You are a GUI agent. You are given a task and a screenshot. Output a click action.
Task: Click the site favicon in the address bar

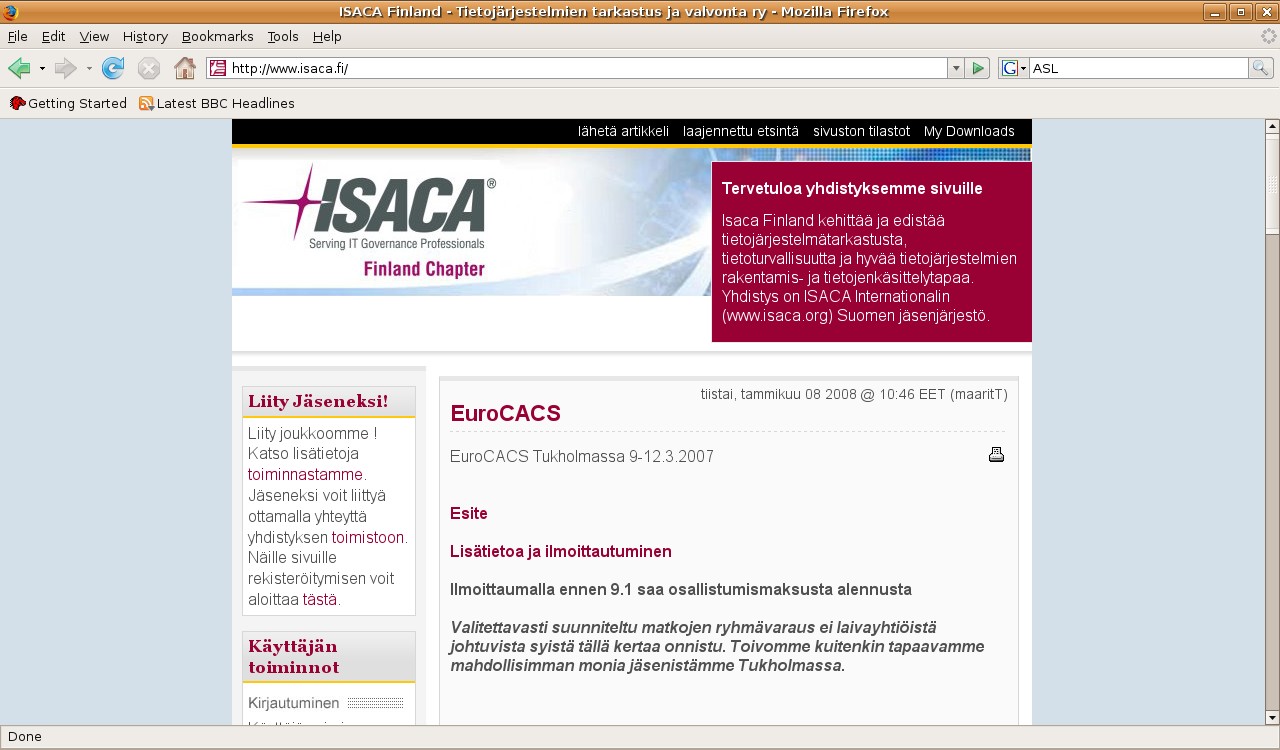(x=218, y=68)
